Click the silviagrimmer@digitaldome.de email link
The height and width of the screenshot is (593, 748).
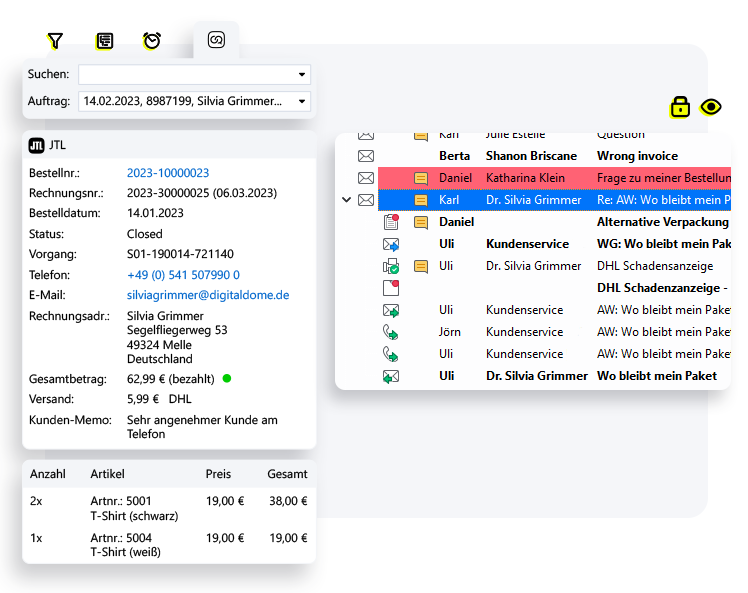click(208, 295)
